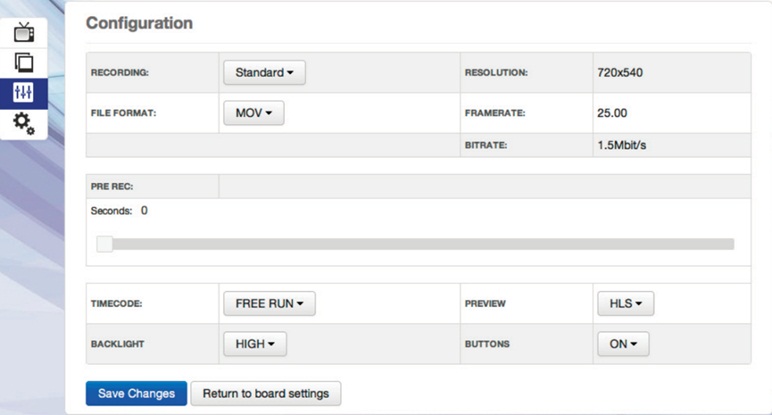Expand the File Format 'MOV' dropdown

[x=253, y=113]
